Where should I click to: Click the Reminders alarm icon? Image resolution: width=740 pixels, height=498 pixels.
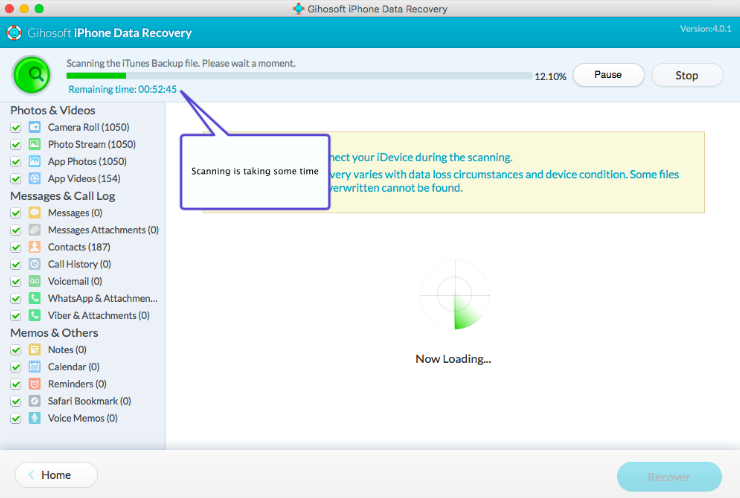[x=34, y=384]
